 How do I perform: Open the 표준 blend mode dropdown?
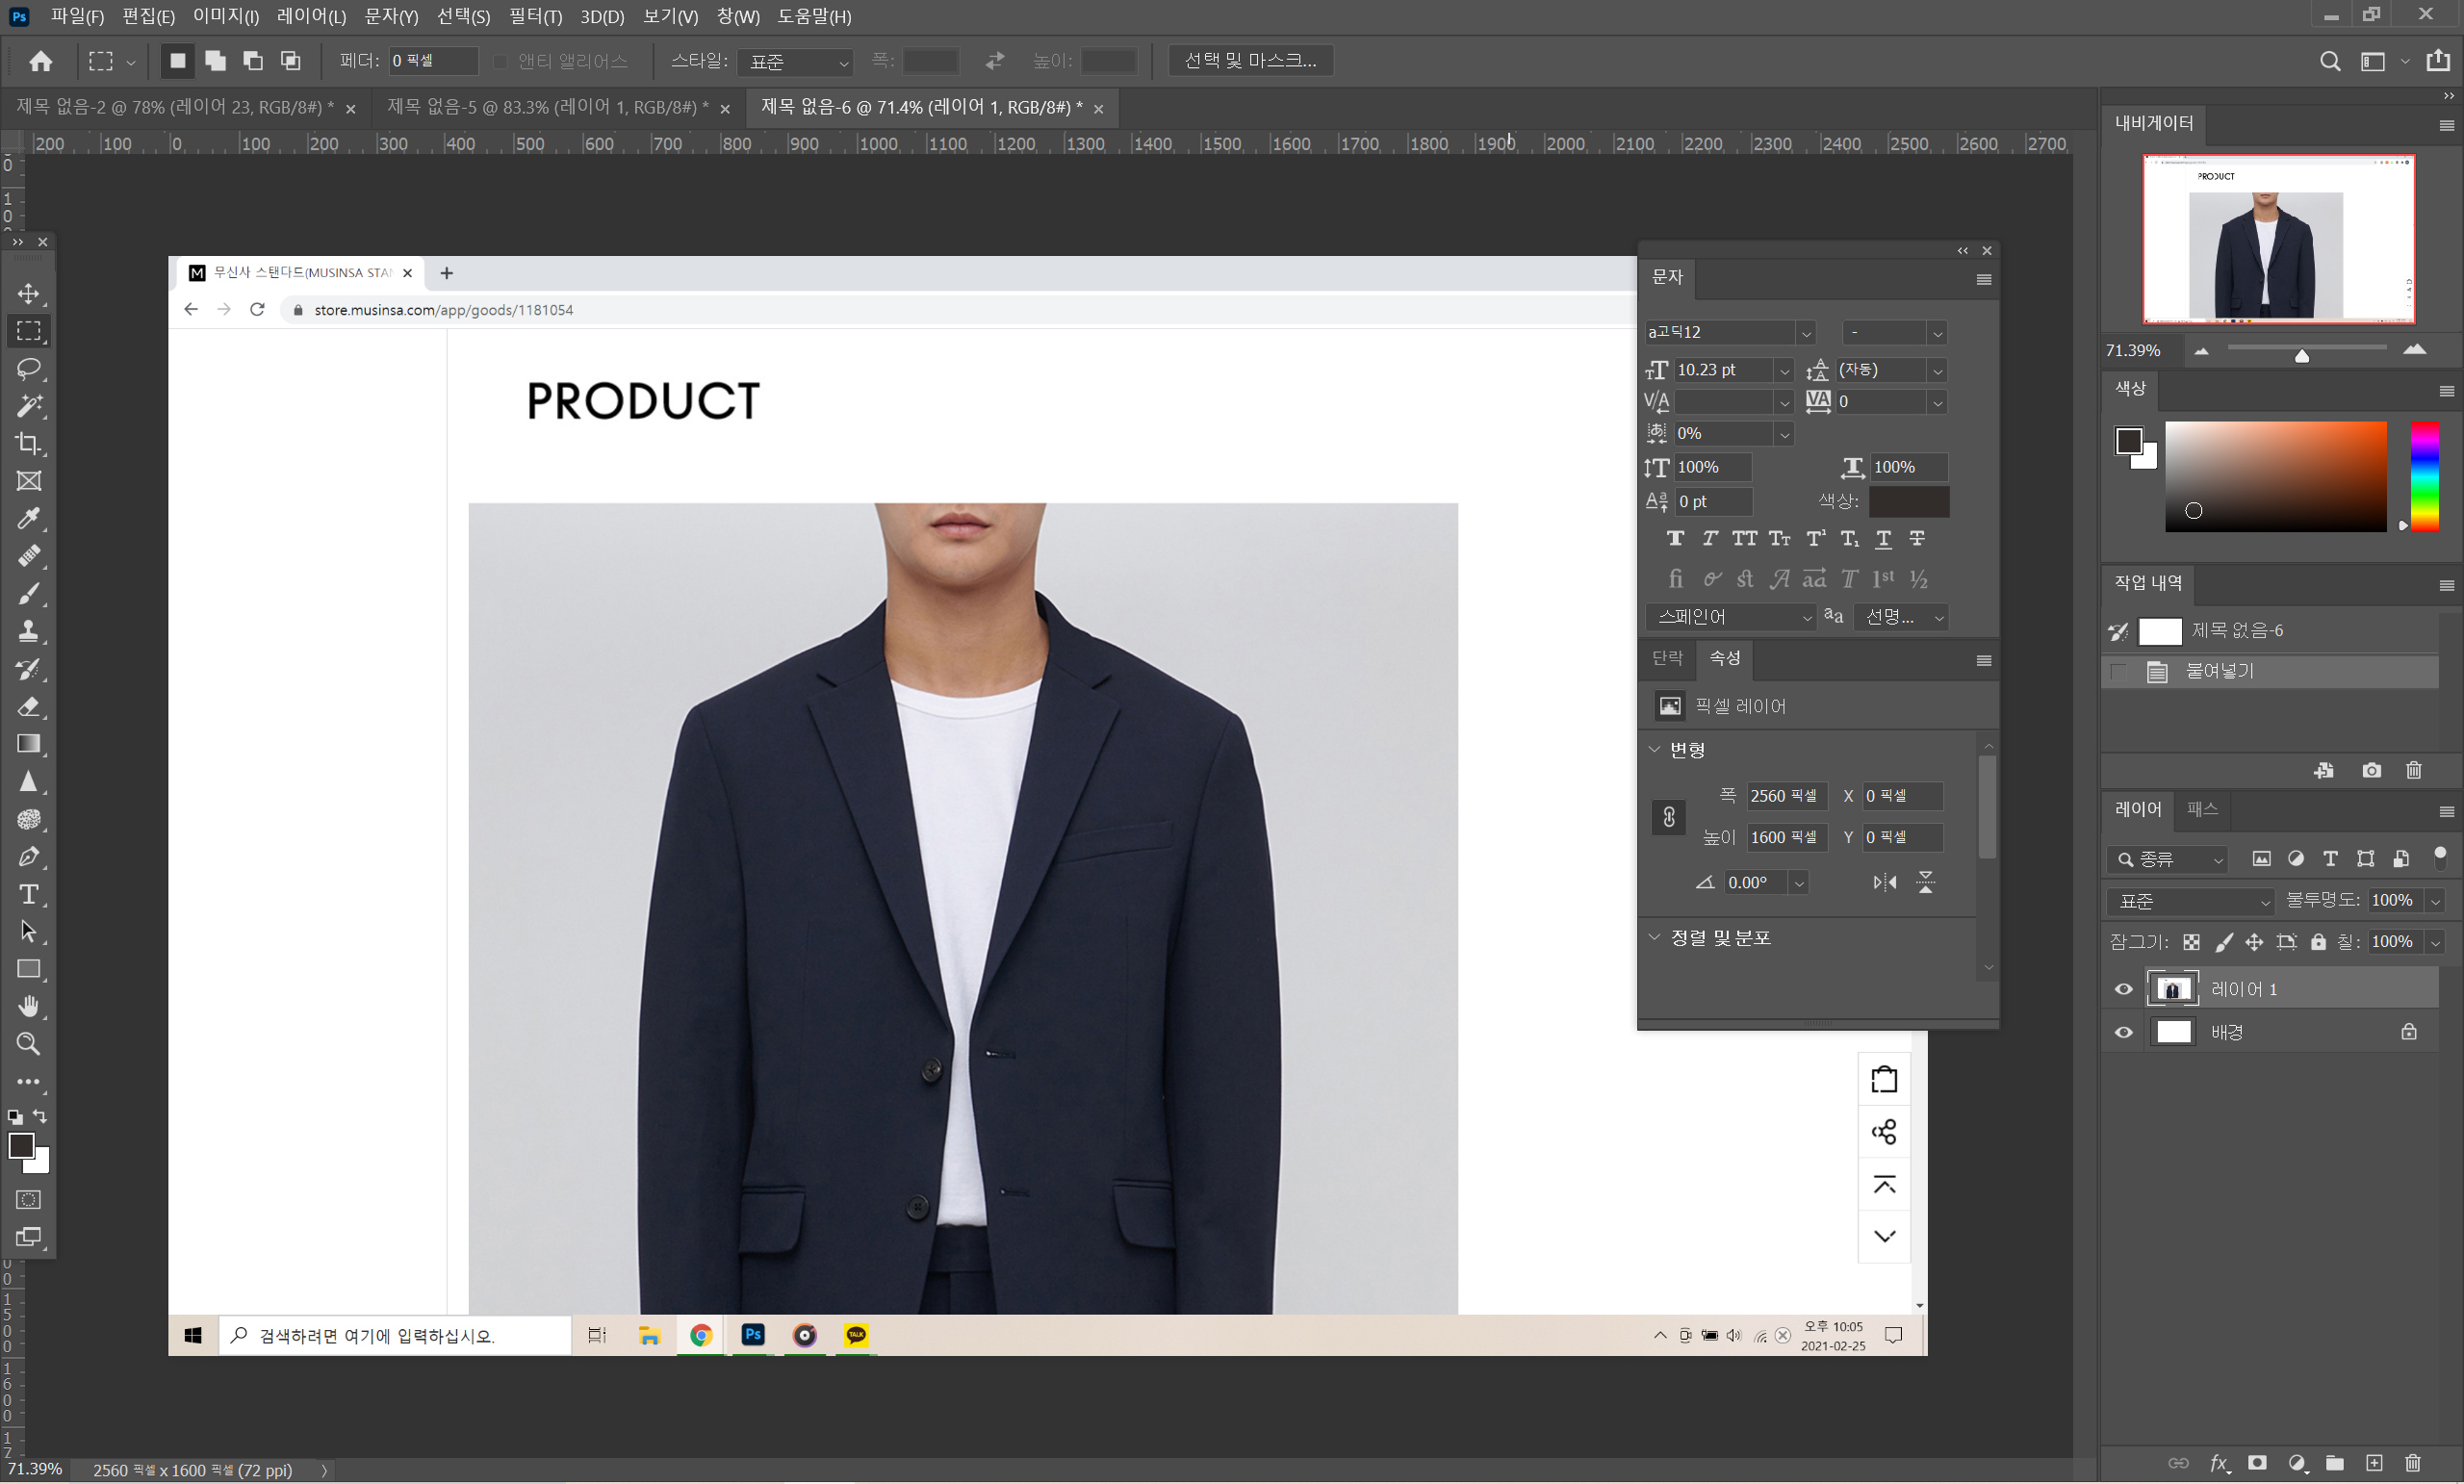2188,901
